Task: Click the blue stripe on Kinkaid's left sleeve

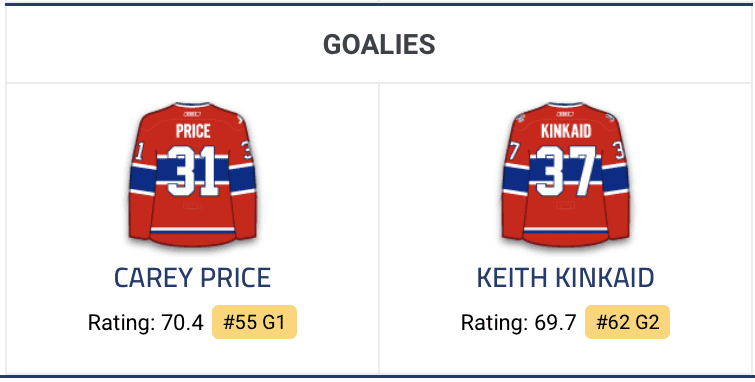Action: click(516, 179)
